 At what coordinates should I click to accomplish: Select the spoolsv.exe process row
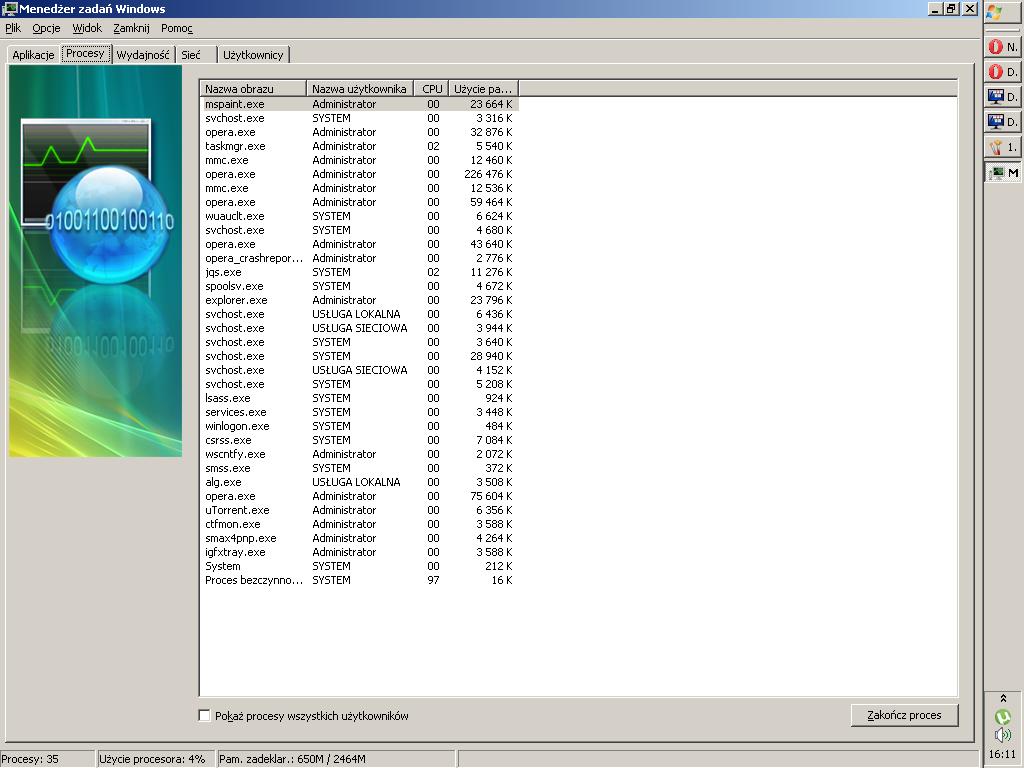pos(359,286)
